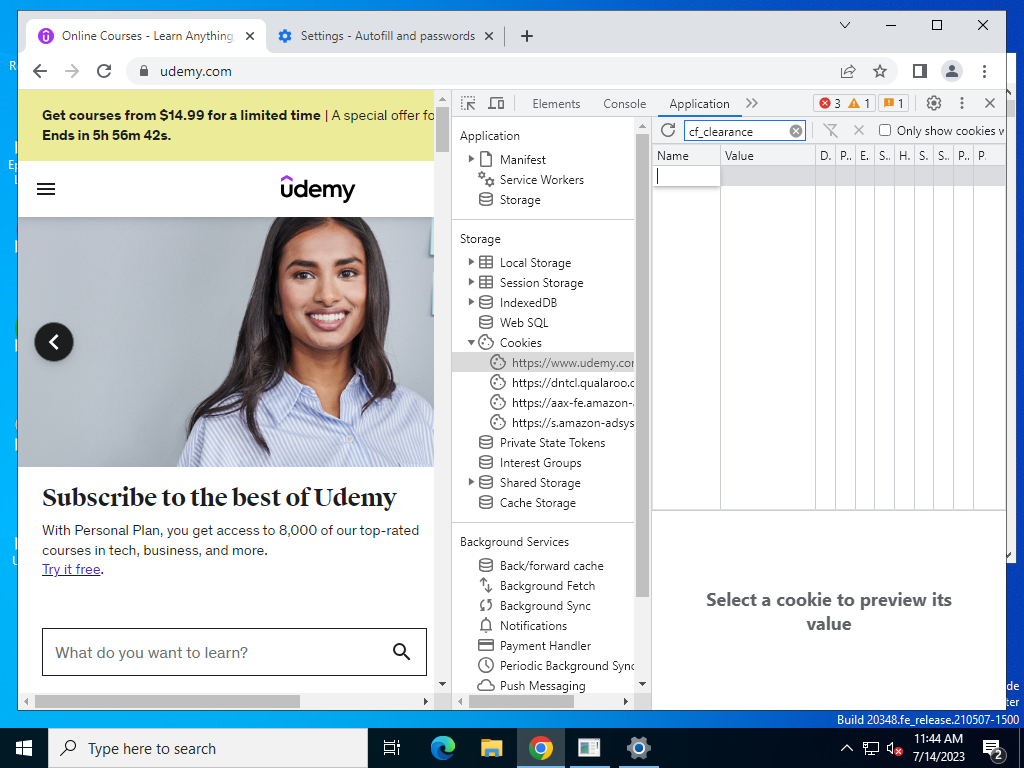
Task: Select the dntcl.qualaroo cookies entry
Action: [563, 383]
